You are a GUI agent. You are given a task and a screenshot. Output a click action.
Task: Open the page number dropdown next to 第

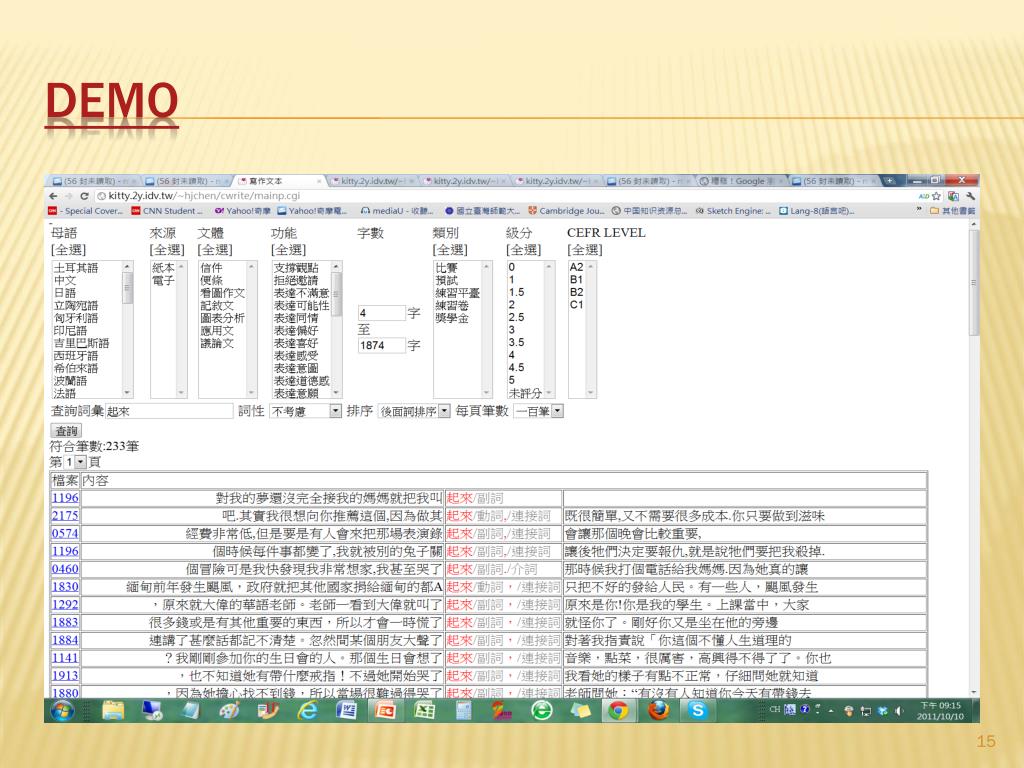coord(74,462)
